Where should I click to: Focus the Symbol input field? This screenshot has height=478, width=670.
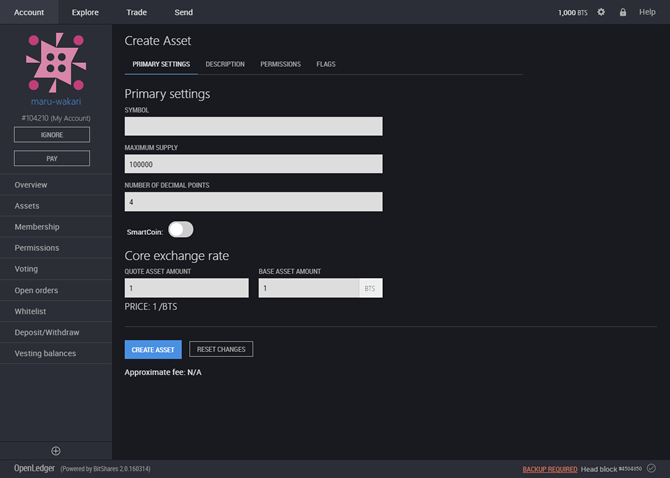[253, 126]
